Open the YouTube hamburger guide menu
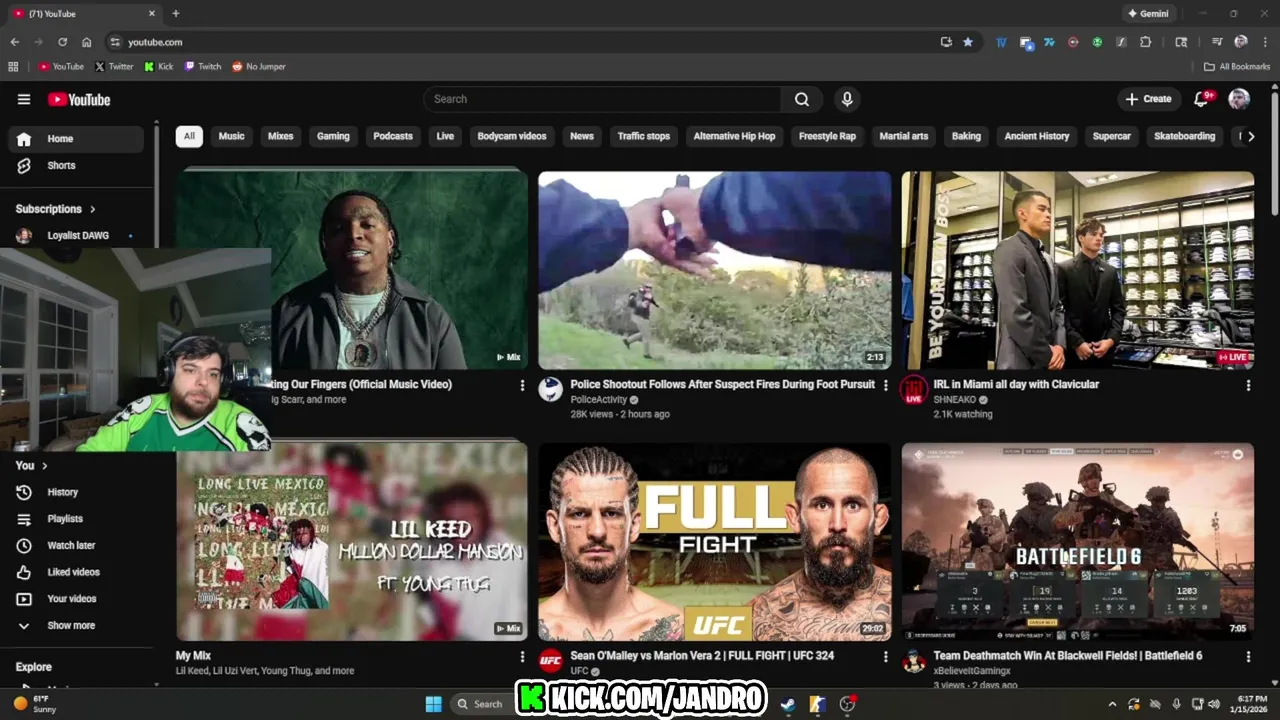This screenshot has height=720, width=1280. tap(24, 99)
